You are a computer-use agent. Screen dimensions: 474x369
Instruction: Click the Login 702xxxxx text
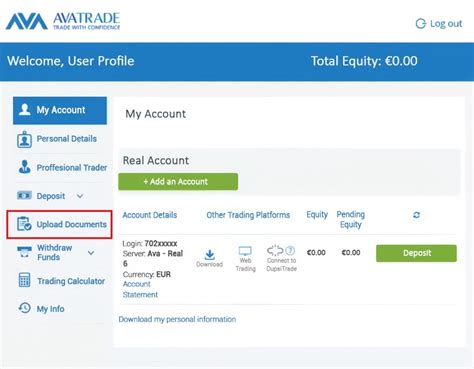[x=150, y=243]
